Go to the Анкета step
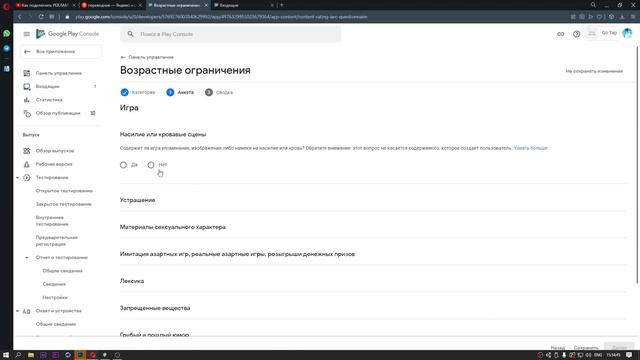This screenshot has width=640, height=360. pos(180,93)
